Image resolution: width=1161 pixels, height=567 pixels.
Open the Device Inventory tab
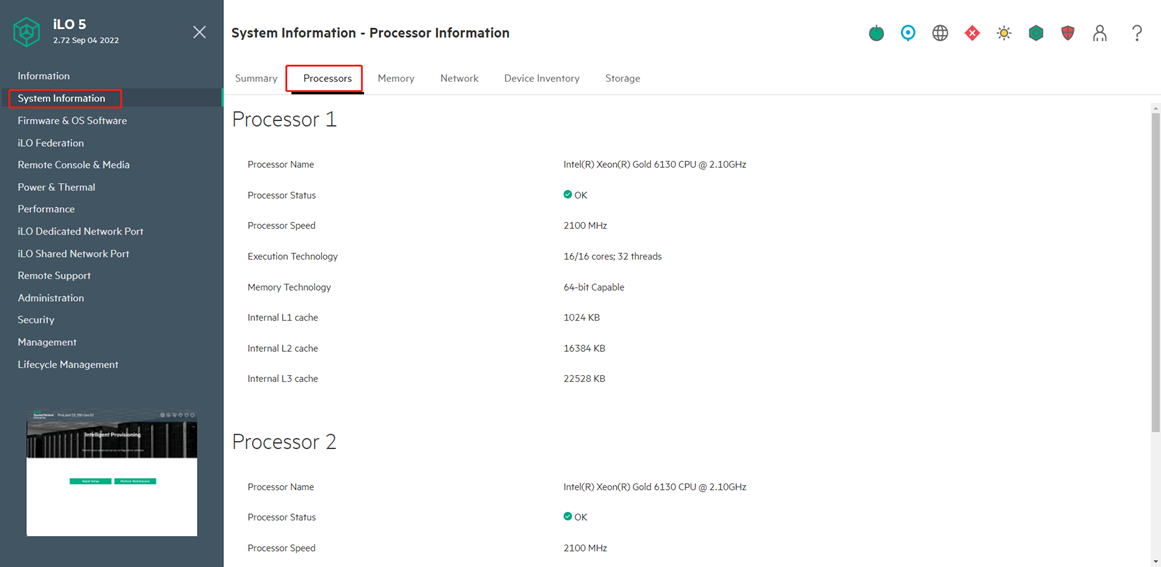542,78
